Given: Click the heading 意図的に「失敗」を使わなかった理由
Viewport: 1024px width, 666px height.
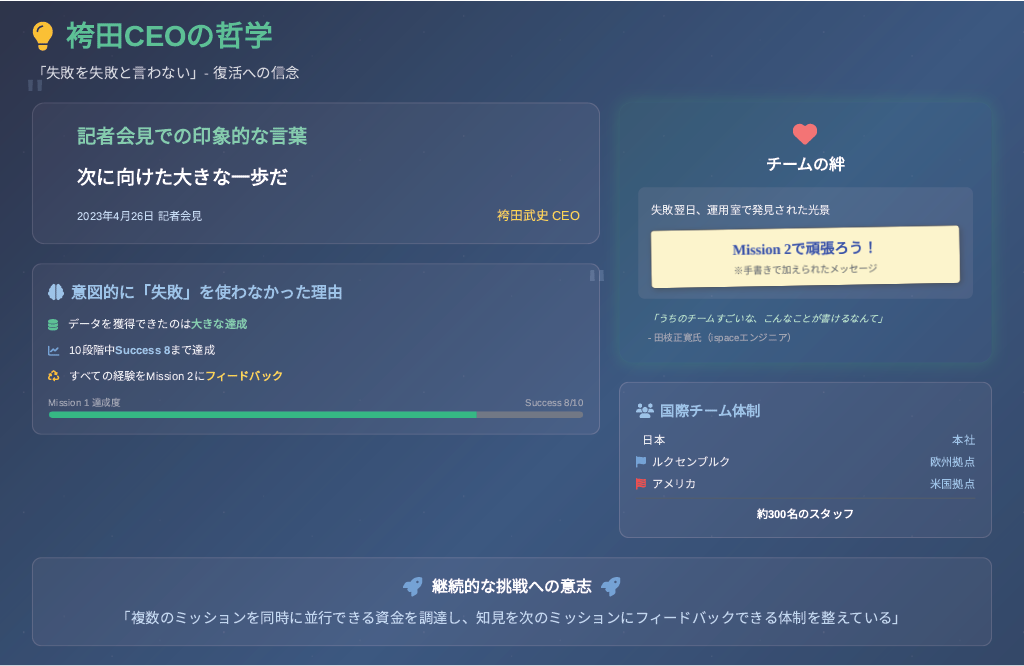Looking at the screenshot, I should (x=206, y=292).
